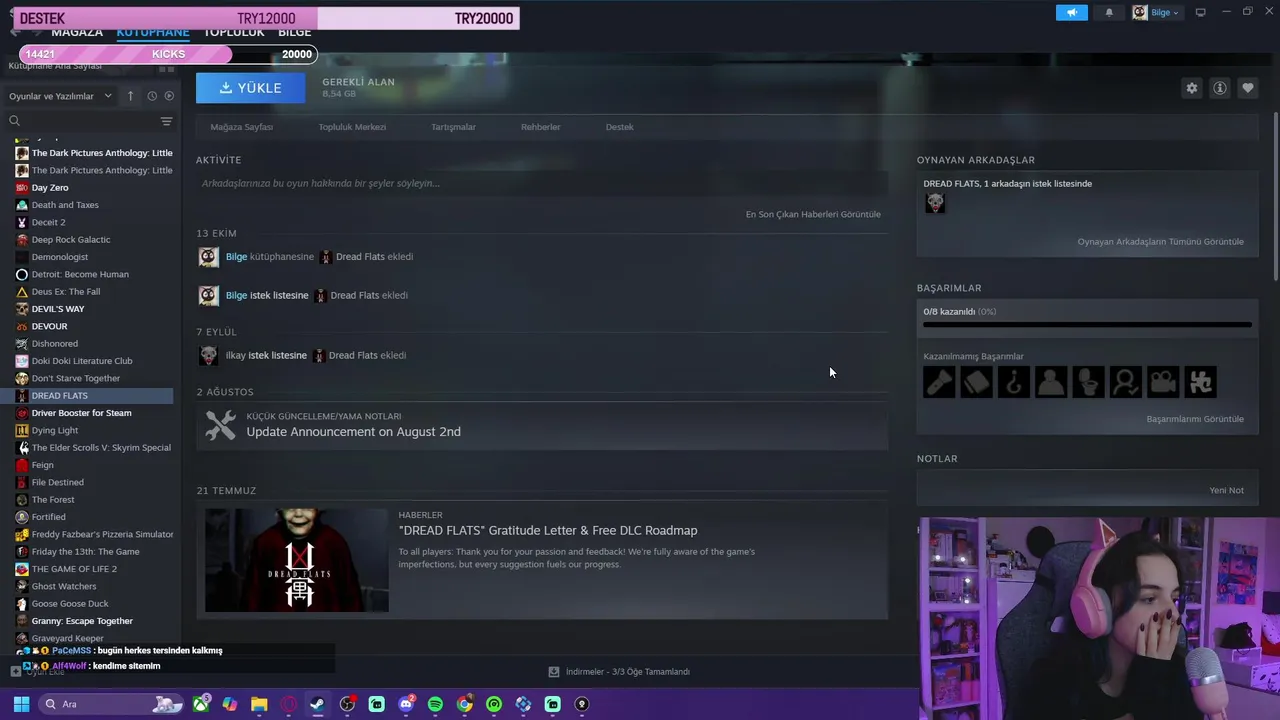Select Dying Light in library list

click(x=54, y=431)
